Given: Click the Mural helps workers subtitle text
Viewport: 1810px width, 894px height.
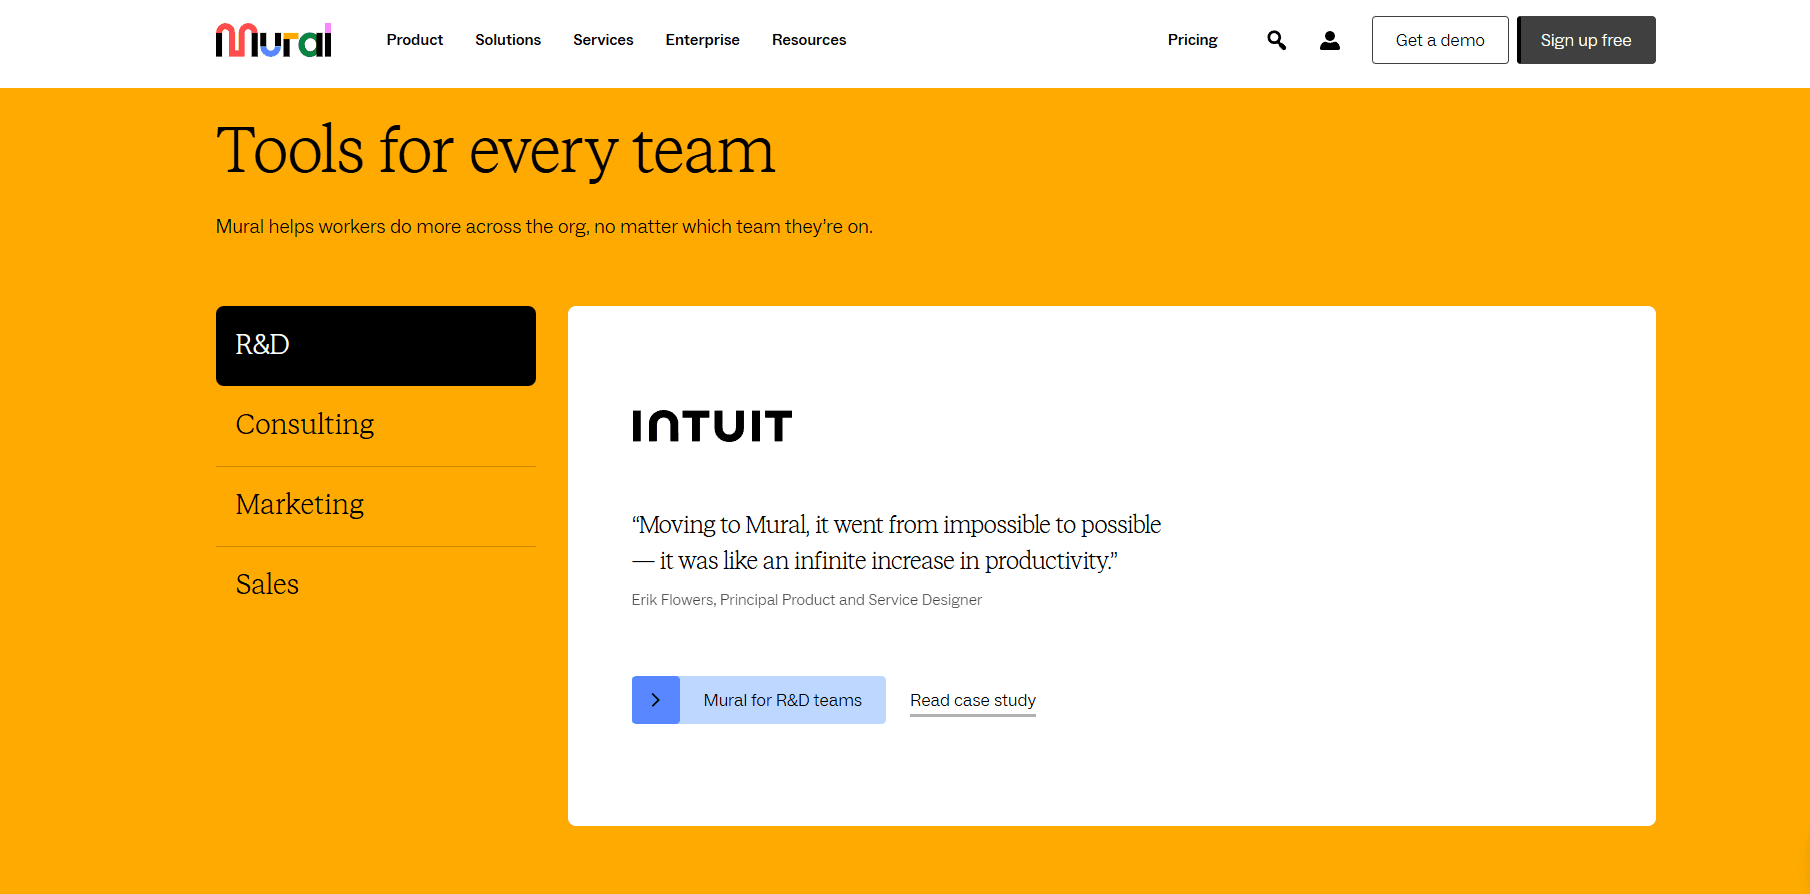Looking at the screenshot, I should 544,227.
